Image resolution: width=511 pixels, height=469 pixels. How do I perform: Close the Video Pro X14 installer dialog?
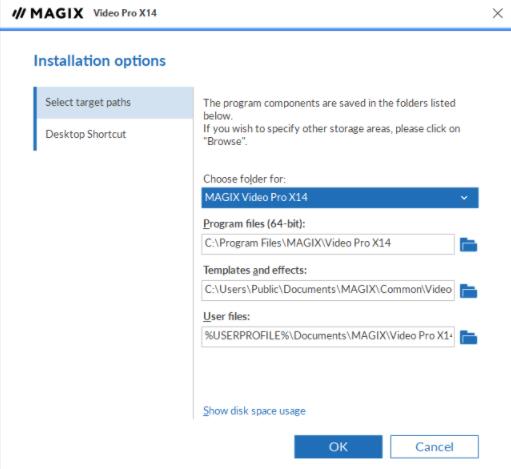pos(498,13)
